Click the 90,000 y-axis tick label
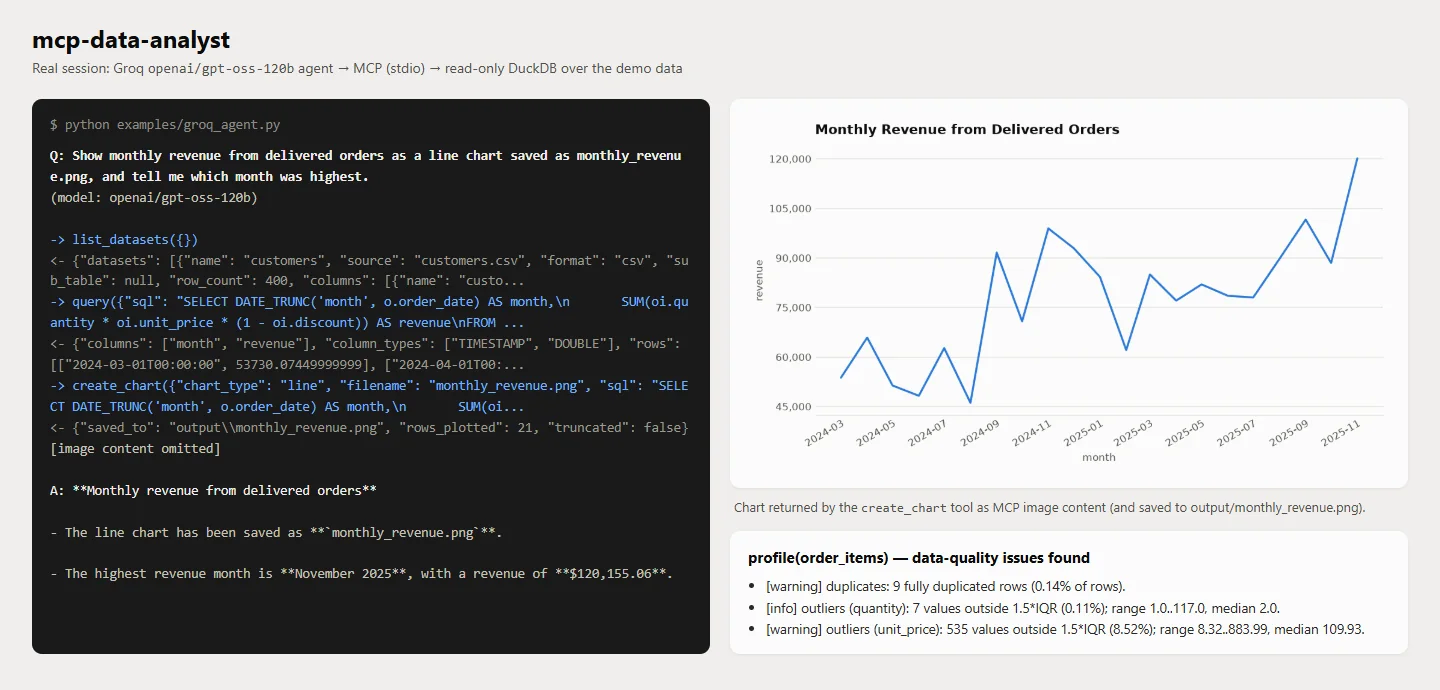Viewport: 1440px width, 690px height. [793, 258]
